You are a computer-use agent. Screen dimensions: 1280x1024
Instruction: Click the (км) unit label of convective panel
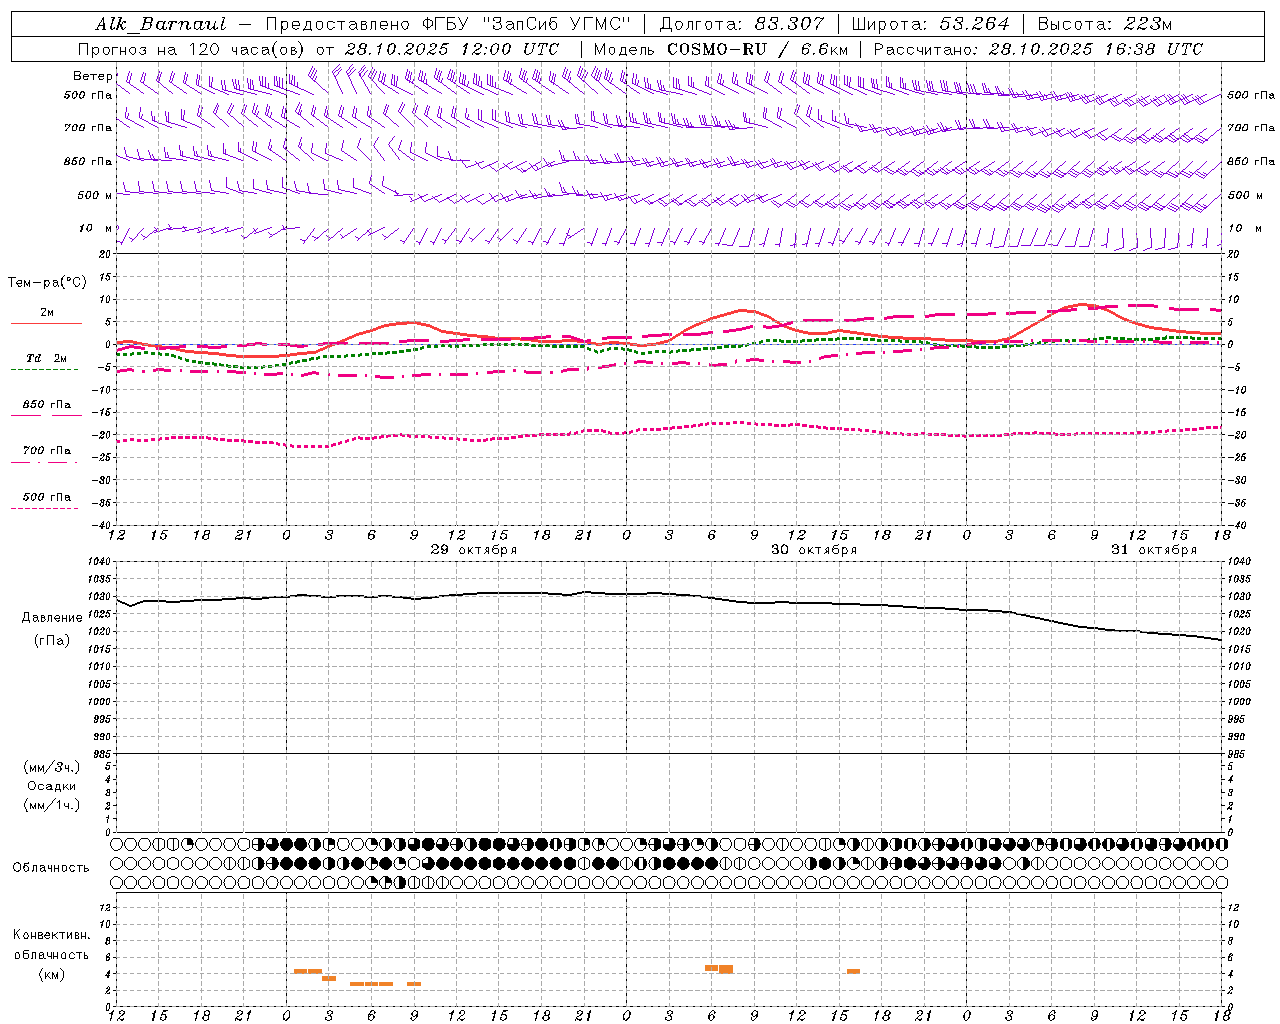(52, 974)
